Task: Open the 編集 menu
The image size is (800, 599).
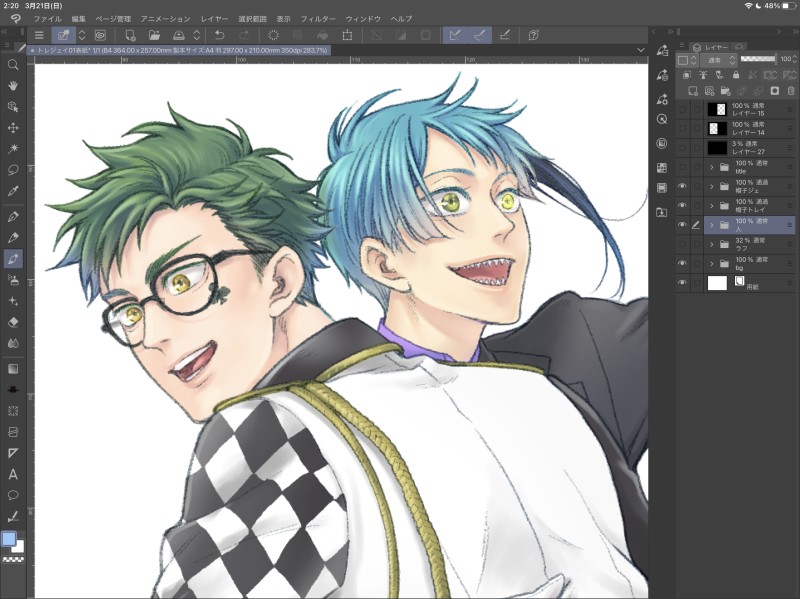Action: [x=79, y=19]
